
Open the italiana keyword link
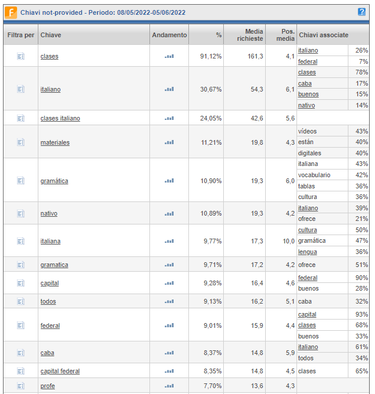pyautogui.click(x=50, y=241)
